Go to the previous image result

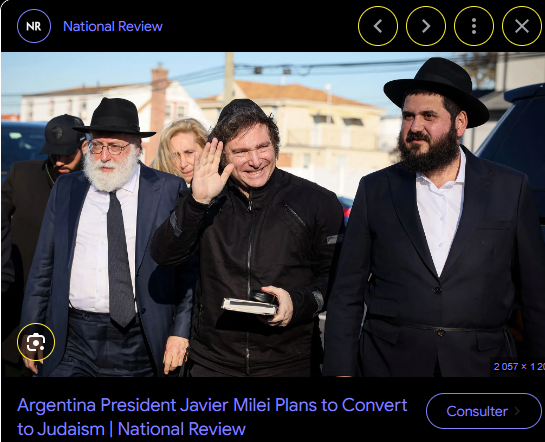[x=378, y=26]
